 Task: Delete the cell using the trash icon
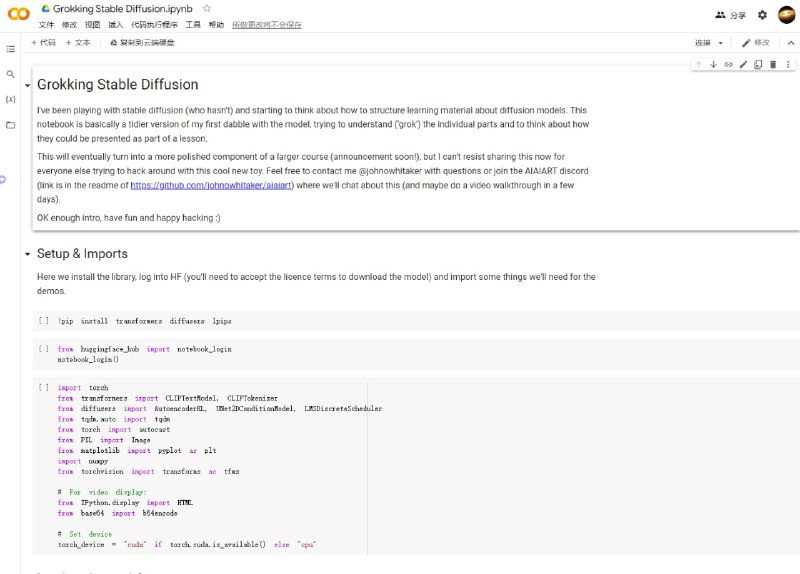773,64
